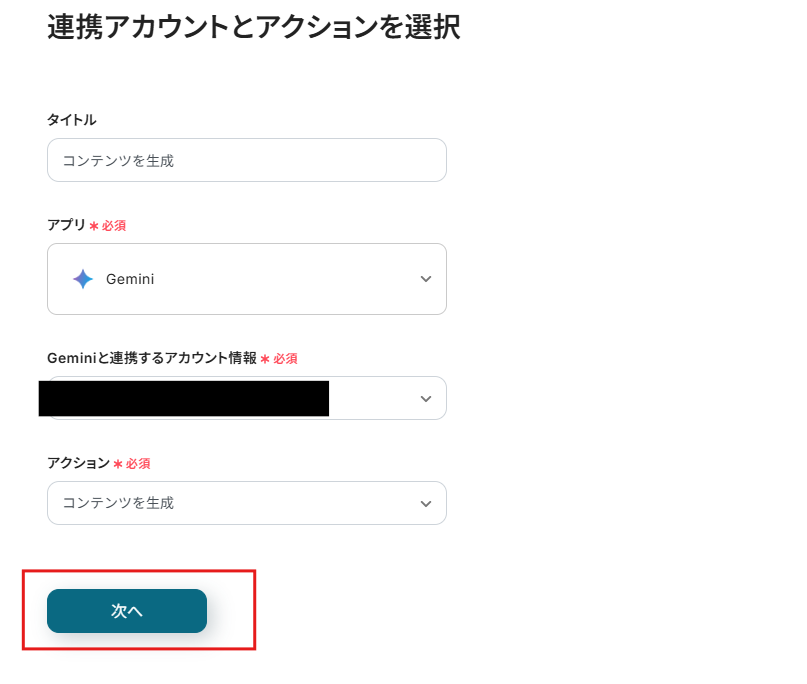Click the Gemini sparkle icon

83,279
